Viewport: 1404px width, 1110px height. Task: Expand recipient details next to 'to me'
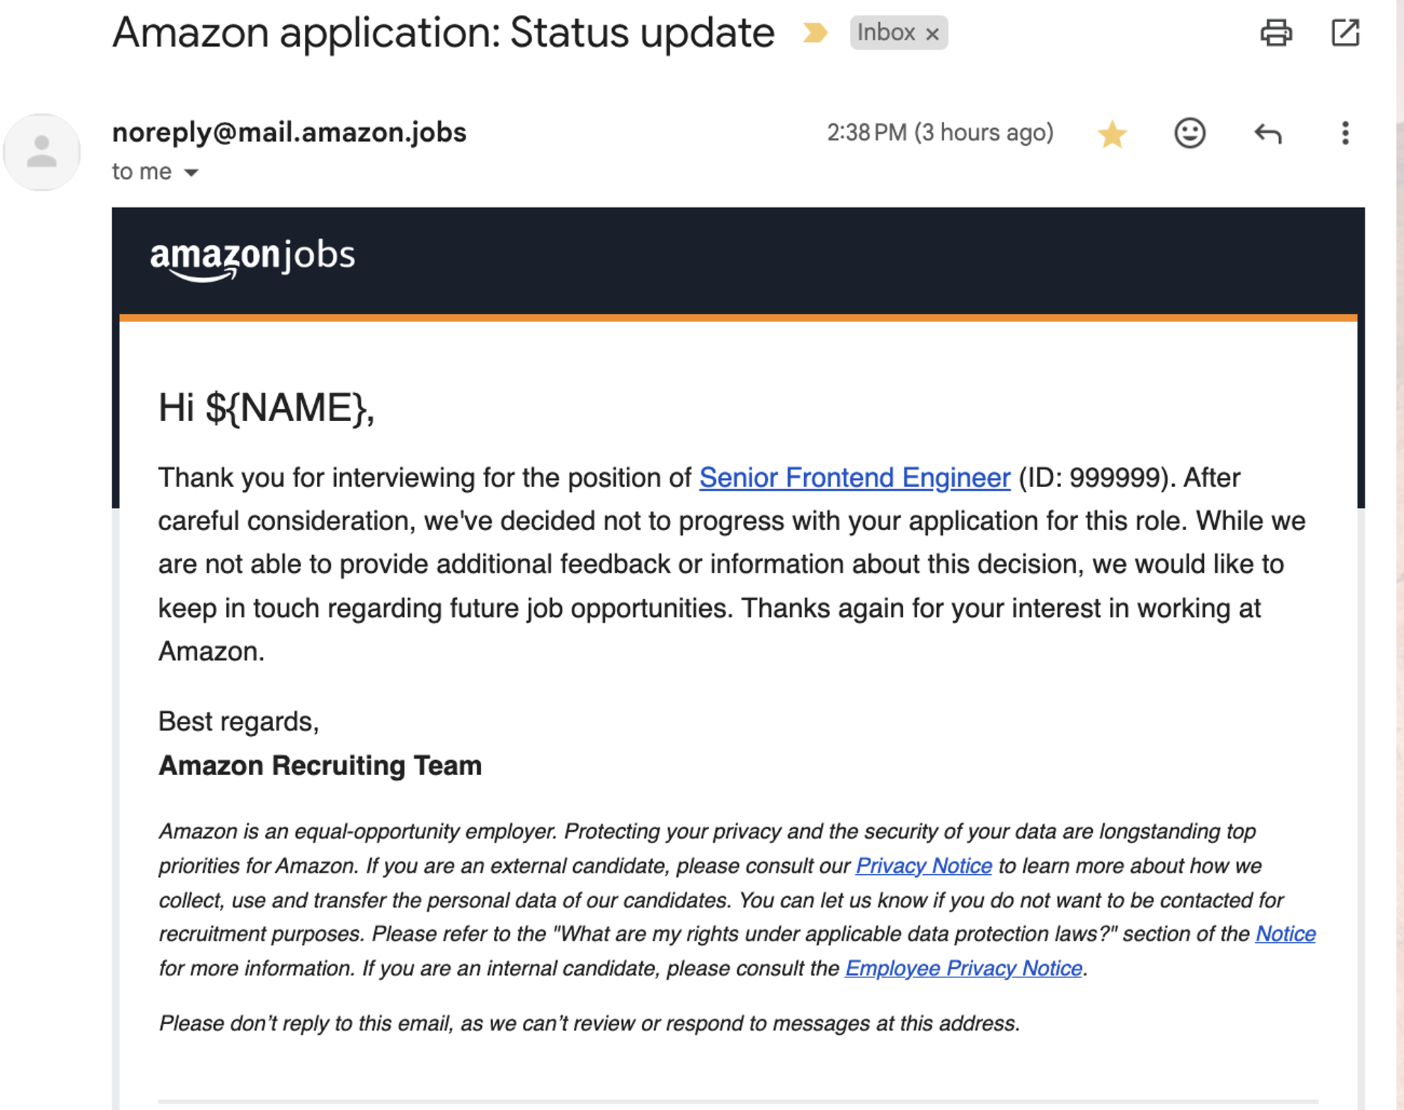[191, 173]
